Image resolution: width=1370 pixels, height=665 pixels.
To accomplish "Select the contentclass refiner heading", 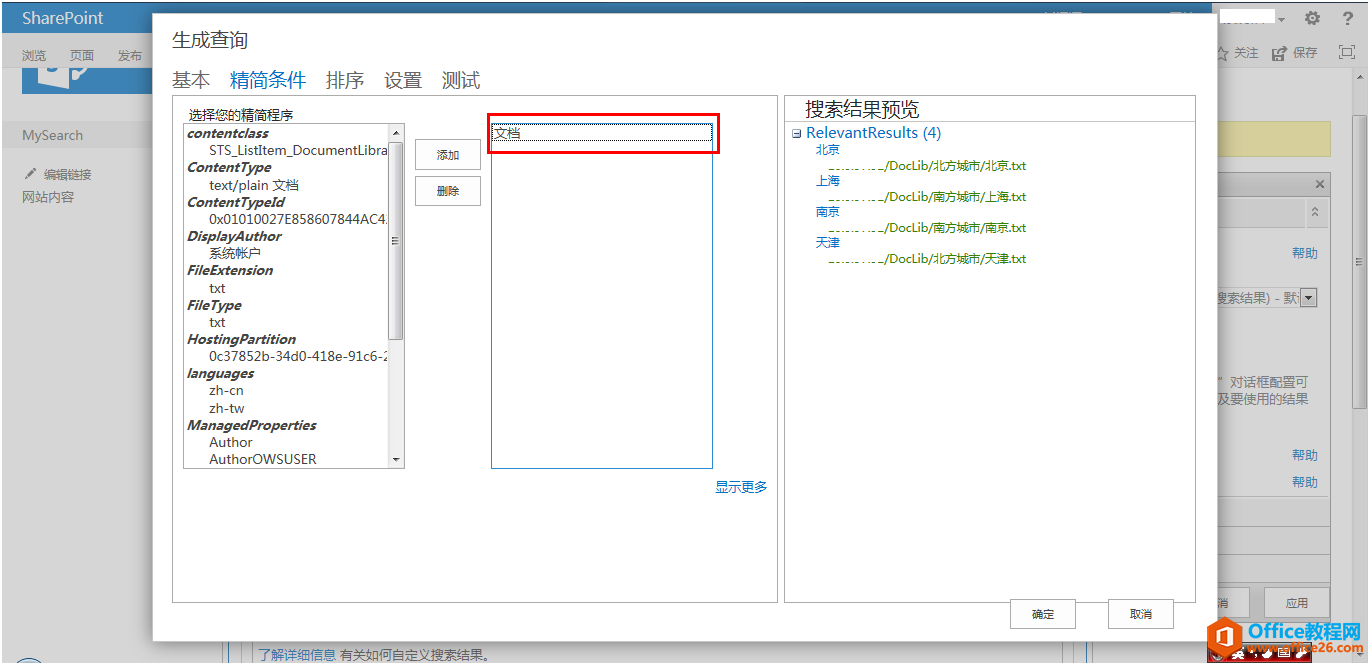I will [228, 133].
